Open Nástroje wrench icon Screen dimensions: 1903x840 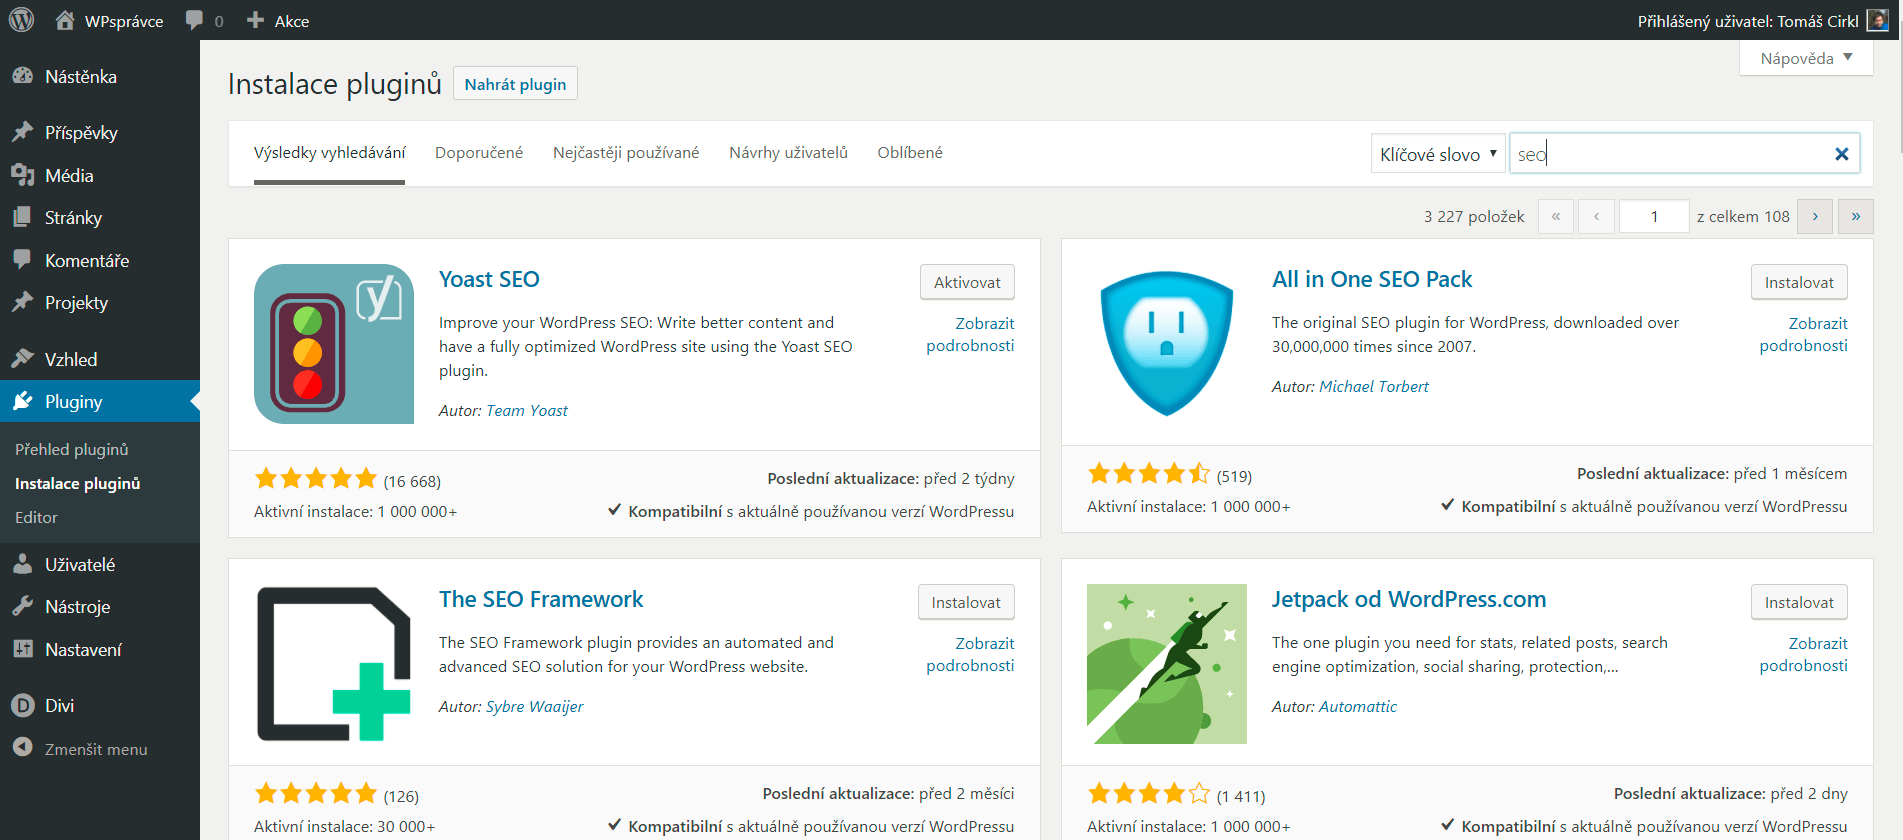(x=22, y=606)
